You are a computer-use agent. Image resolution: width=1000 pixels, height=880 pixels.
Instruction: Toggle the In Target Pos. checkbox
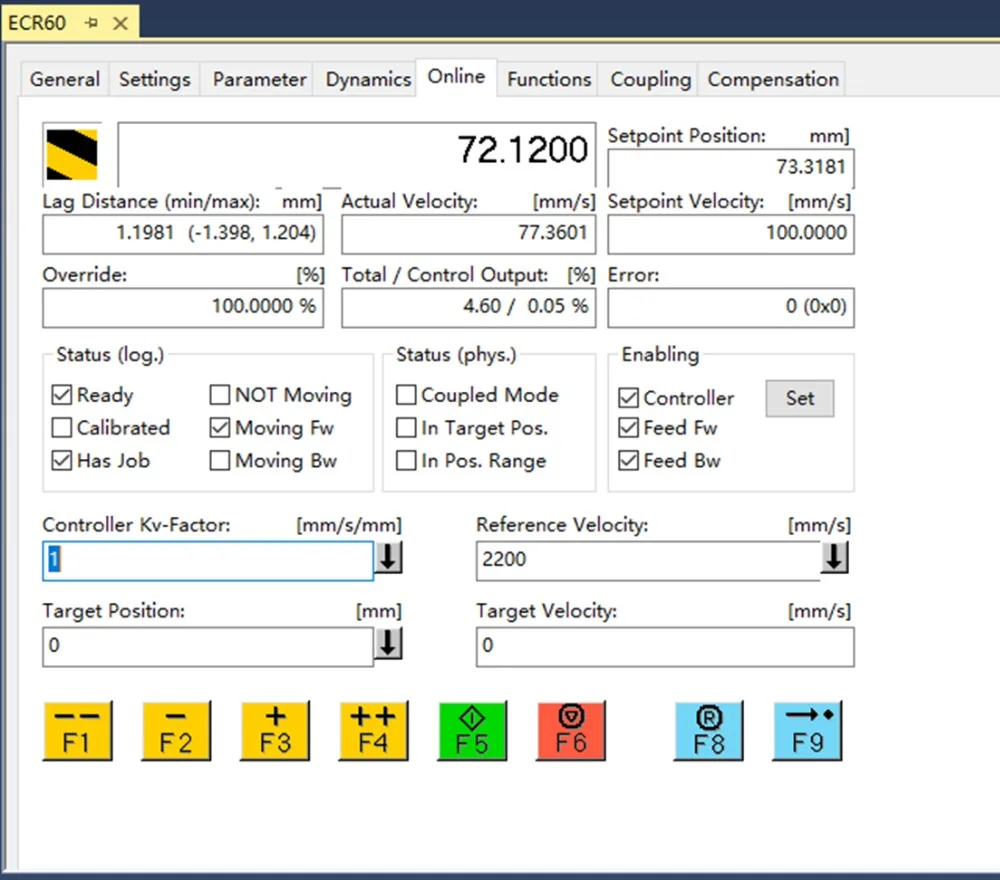tap(406, 428)
